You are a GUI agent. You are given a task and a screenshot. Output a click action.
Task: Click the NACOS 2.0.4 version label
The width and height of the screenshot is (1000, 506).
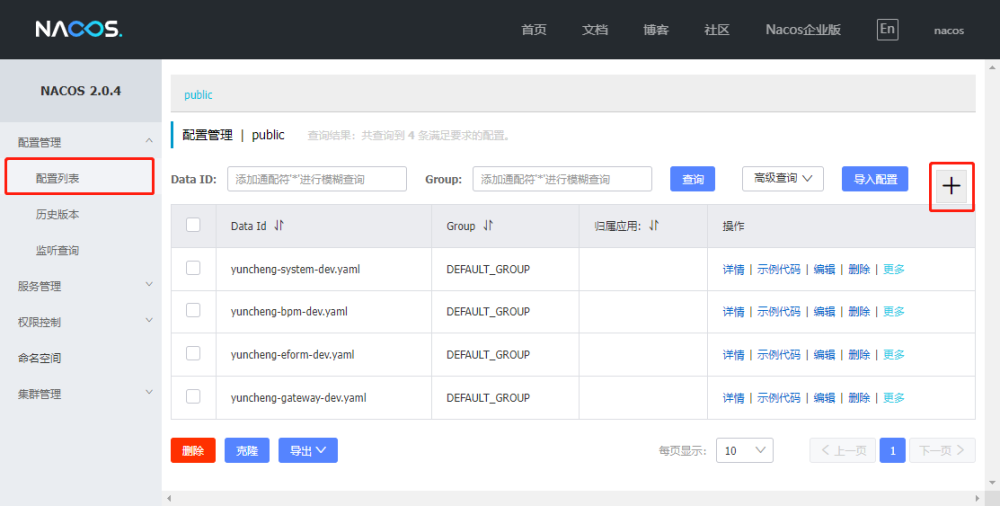(80, 91)
